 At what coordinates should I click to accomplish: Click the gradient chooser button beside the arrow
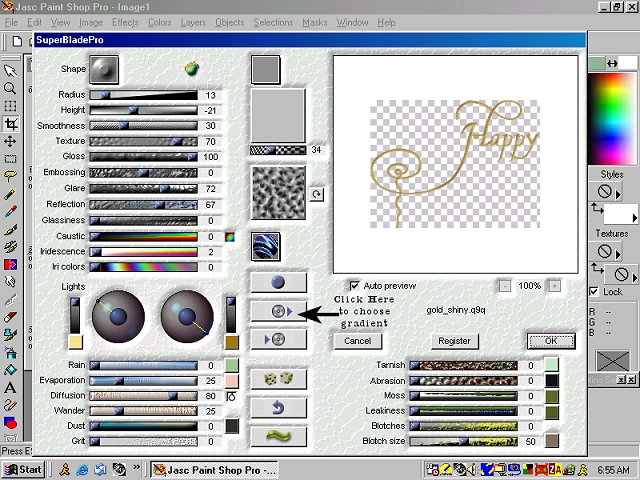click(x=277, y=312)
